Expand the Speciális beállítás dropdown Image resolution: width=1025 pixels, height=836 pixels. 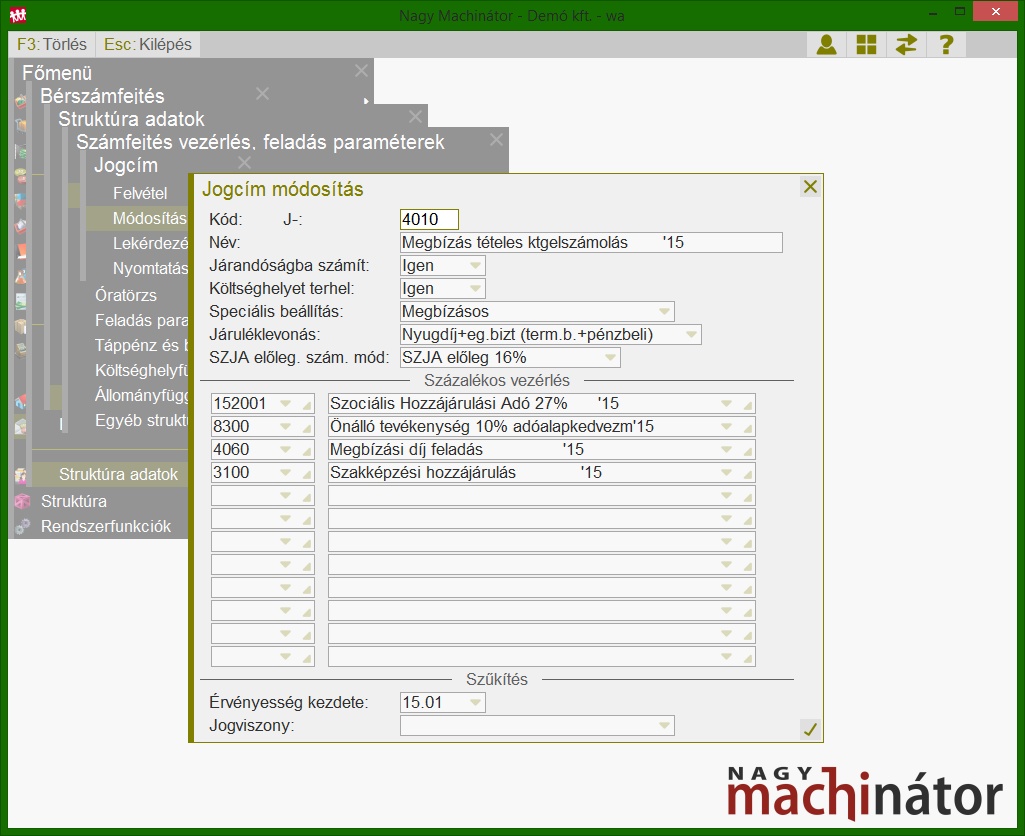click(664, 312)
